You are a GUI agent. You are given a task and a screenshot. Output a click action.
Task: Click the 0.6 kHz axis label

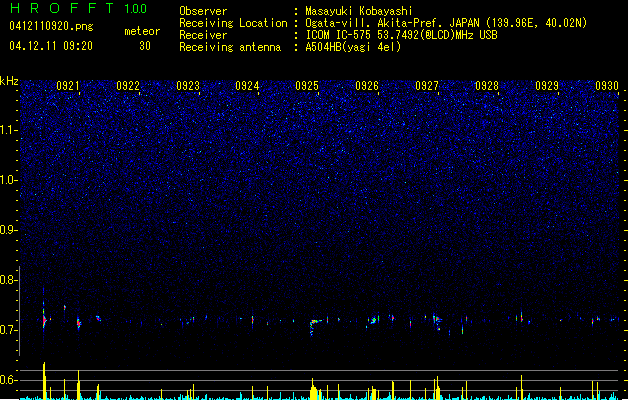click(8, 380)
